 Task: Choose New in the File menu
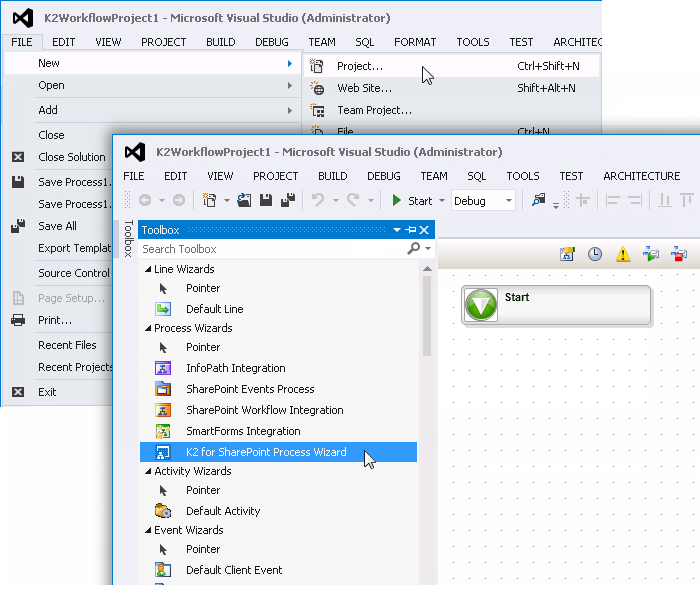pos(152,63)
